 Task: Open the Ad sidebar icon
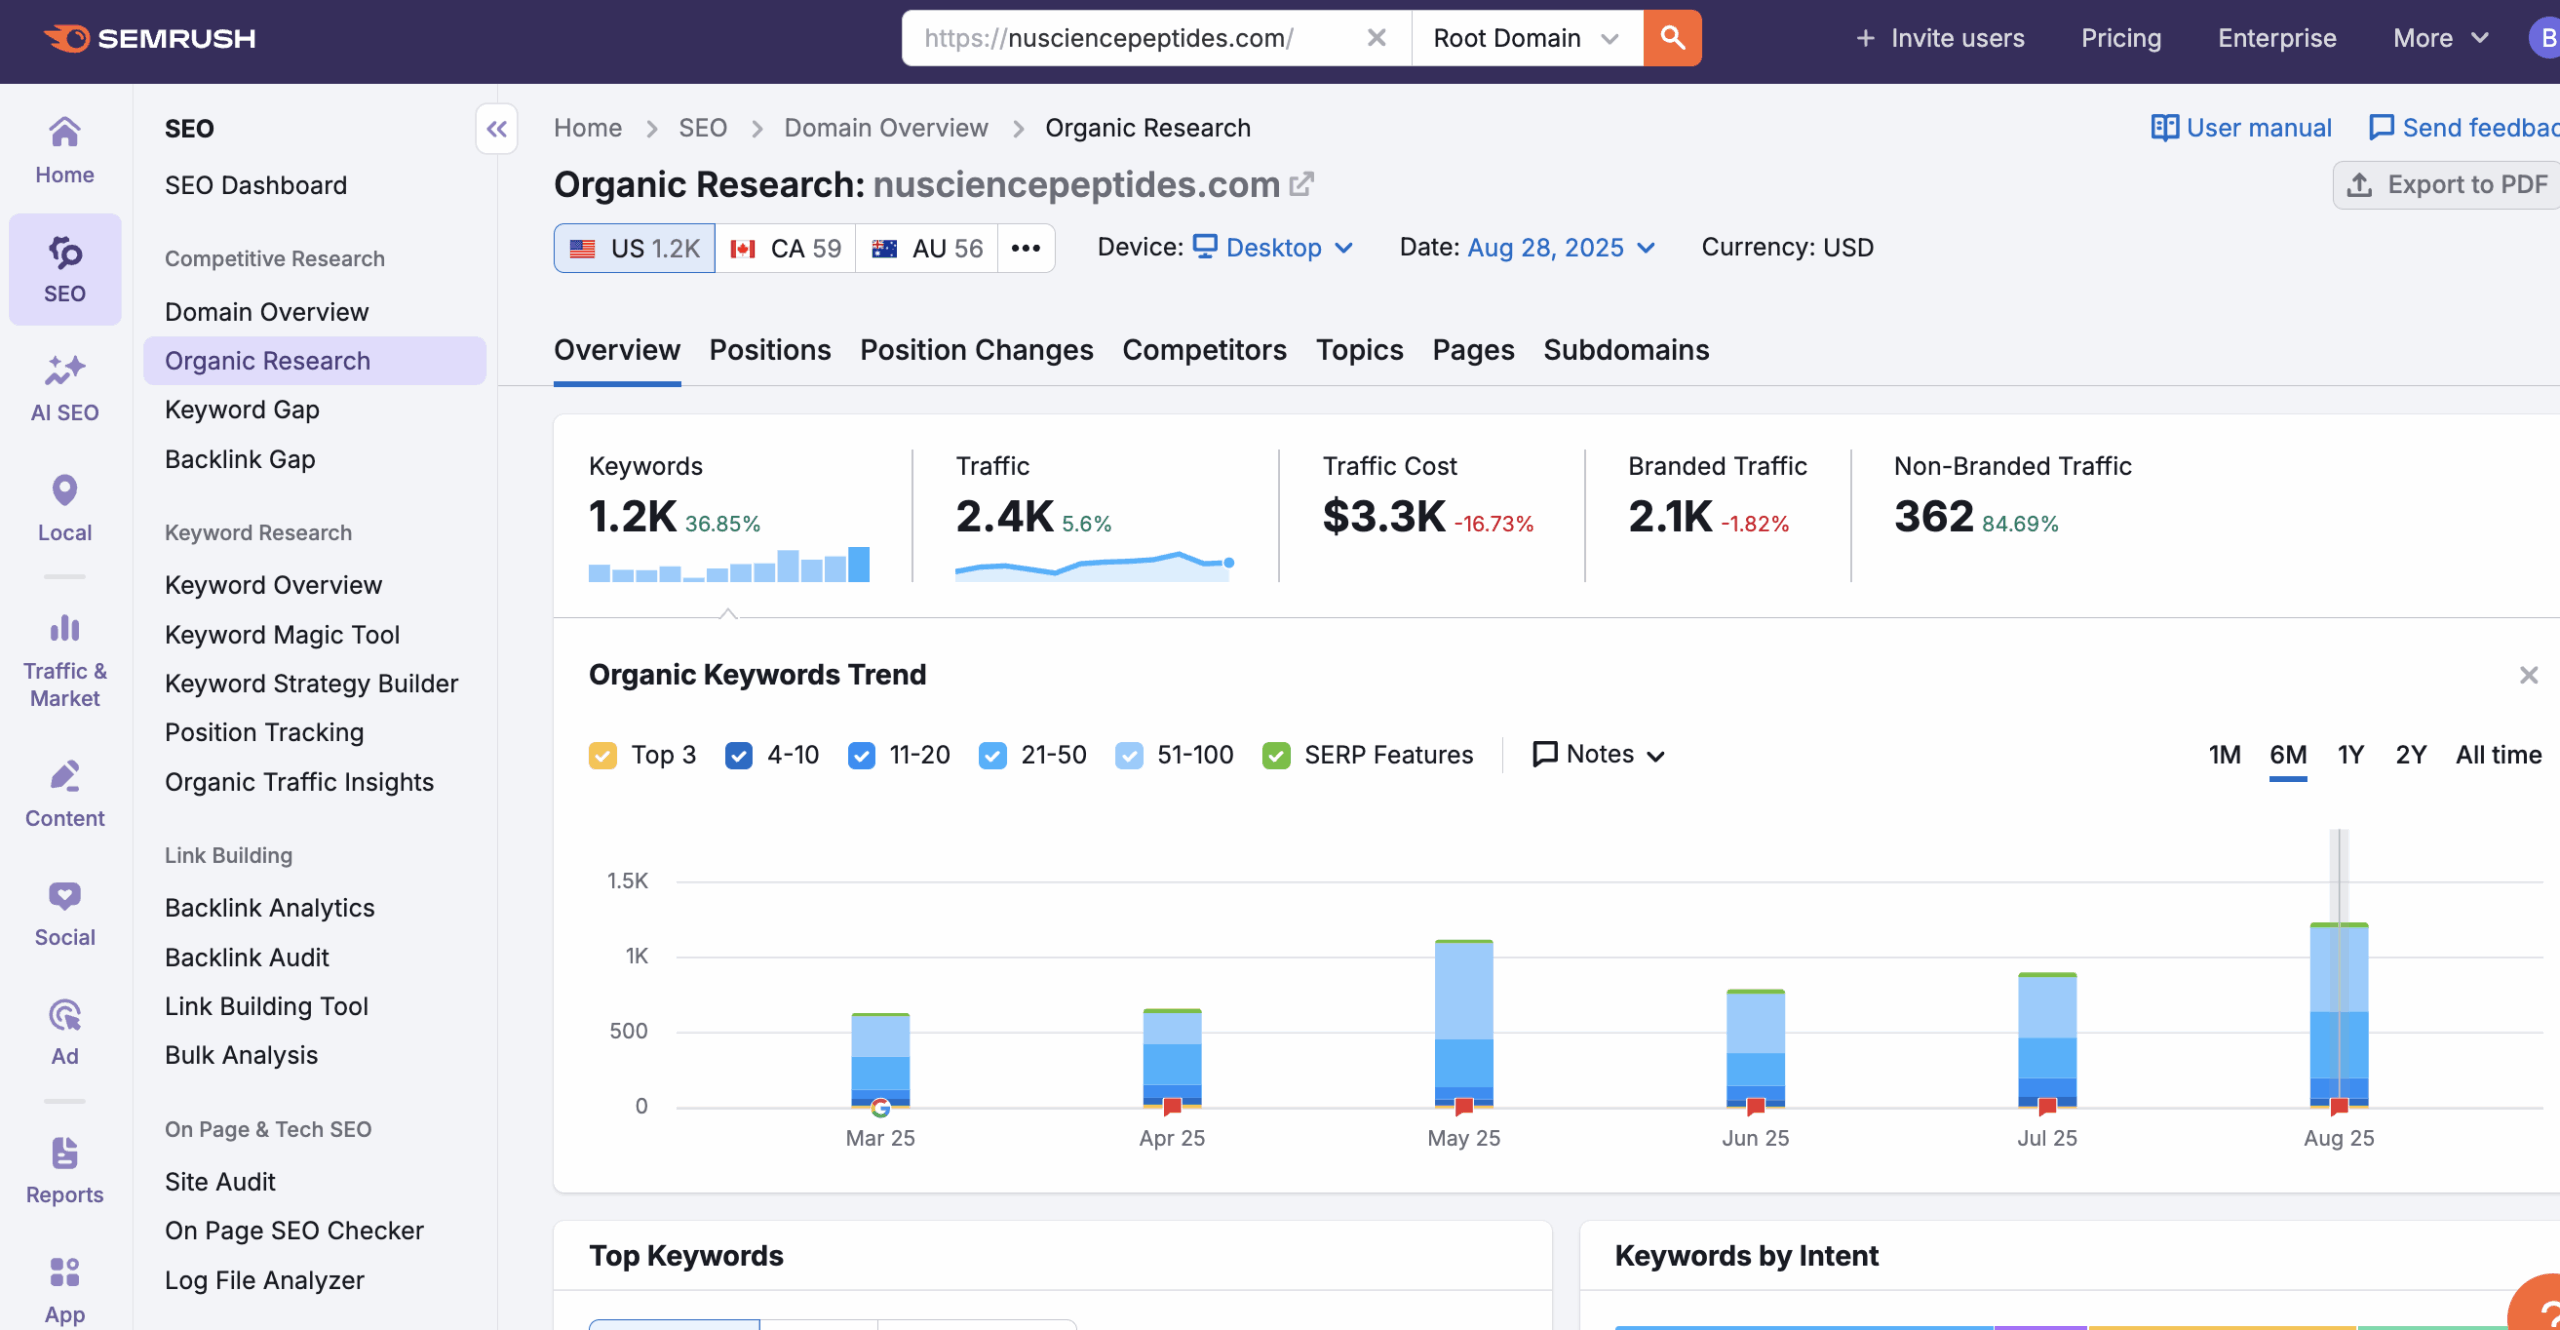(65, 1032)
